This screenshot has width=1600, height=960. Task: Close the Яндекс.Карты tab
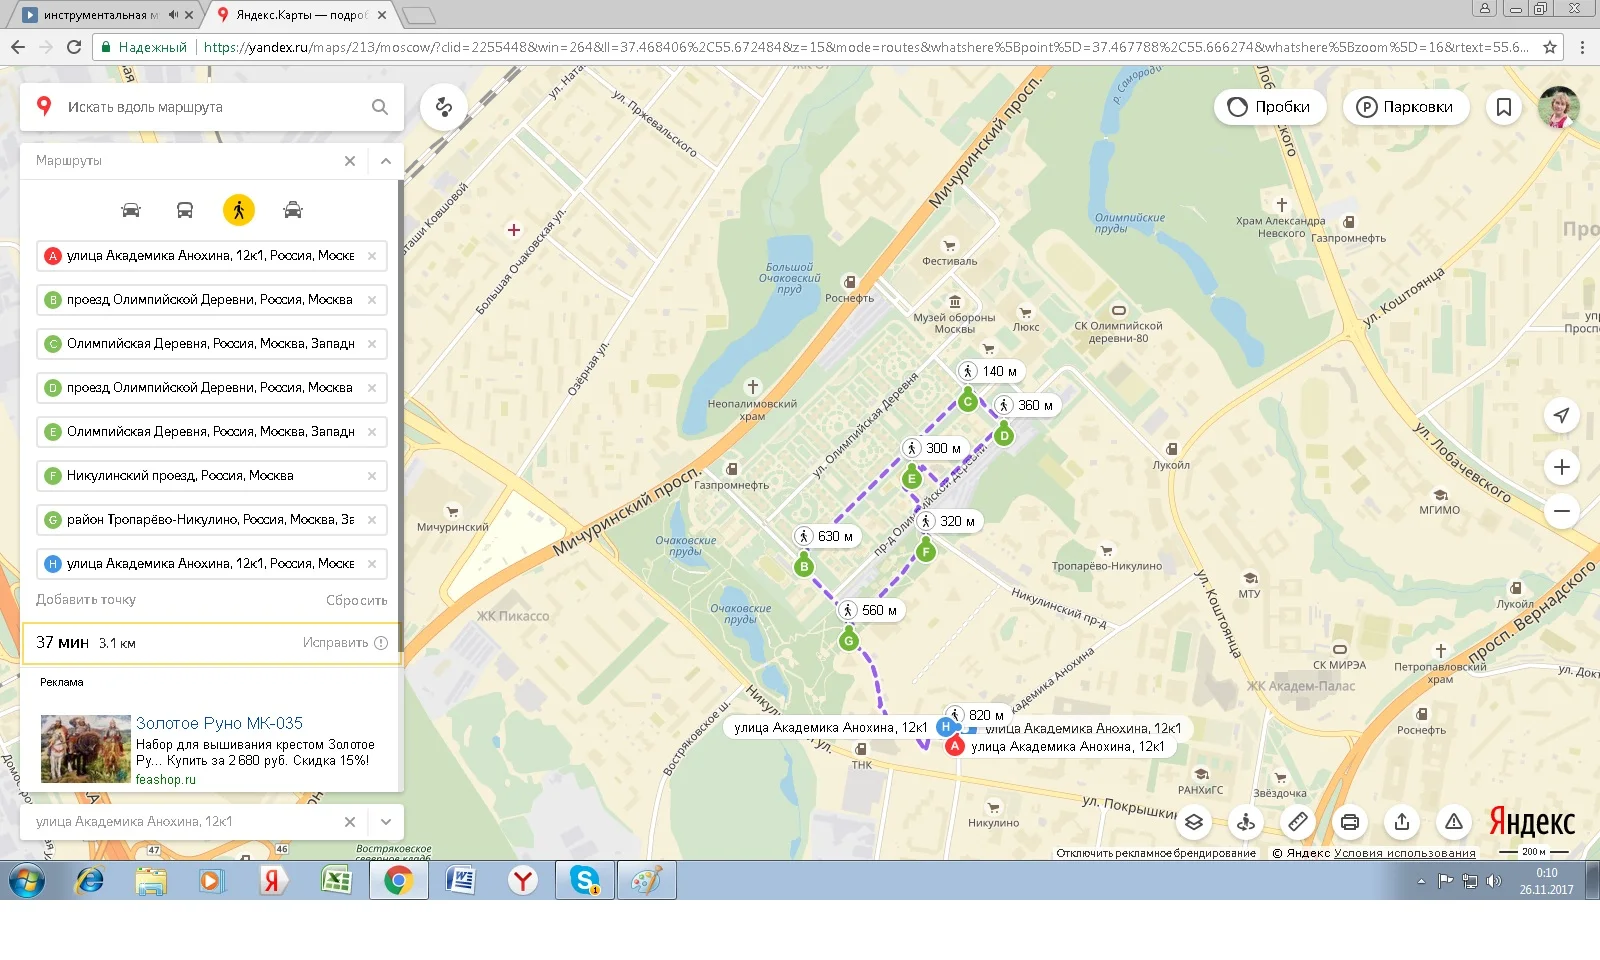tap(382, 15)
